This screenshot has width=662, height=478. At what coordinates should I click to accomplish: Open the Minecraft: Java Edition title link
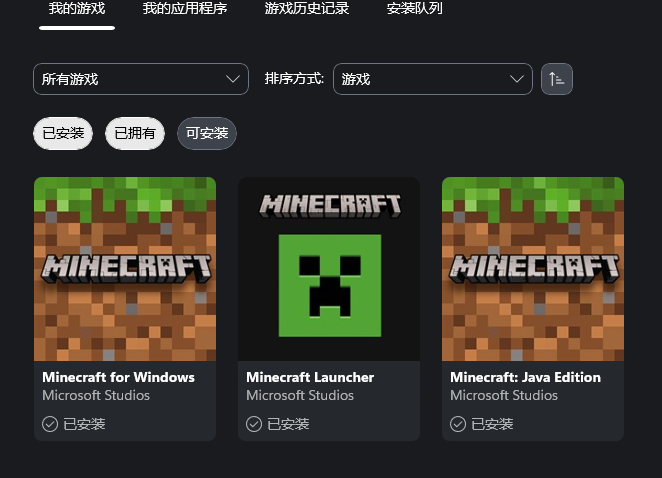(x=525, y=377)
